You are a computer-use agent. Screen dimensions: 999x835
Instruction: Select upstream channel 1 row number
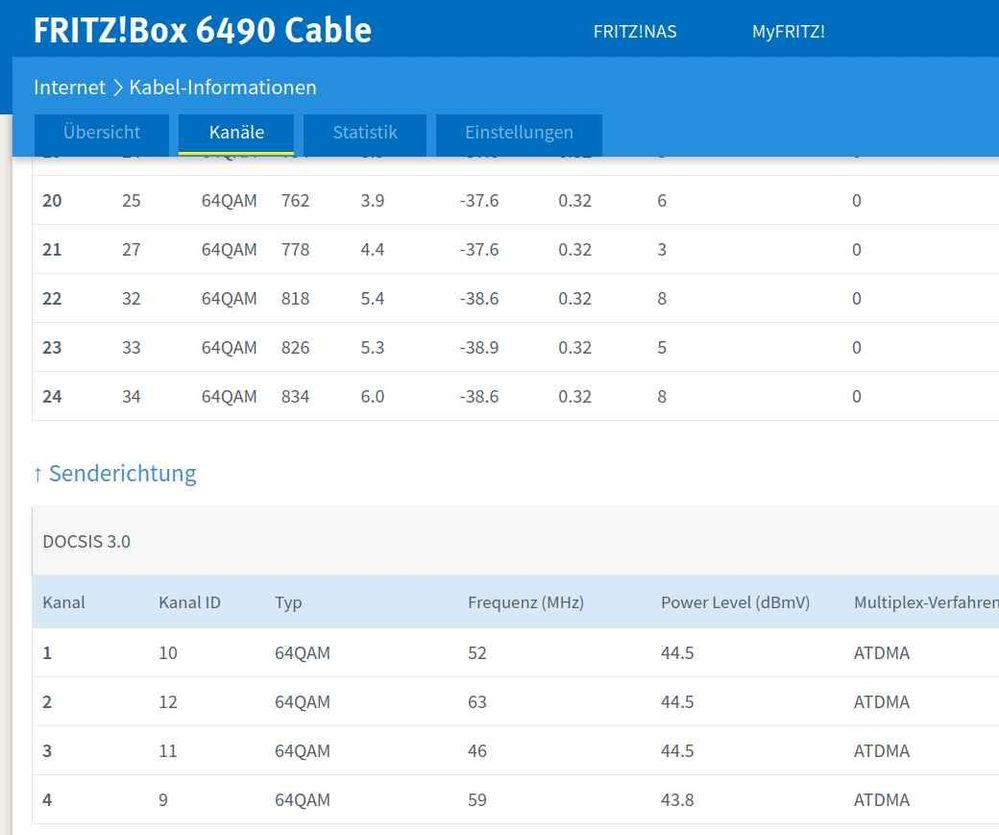[47, 653]
